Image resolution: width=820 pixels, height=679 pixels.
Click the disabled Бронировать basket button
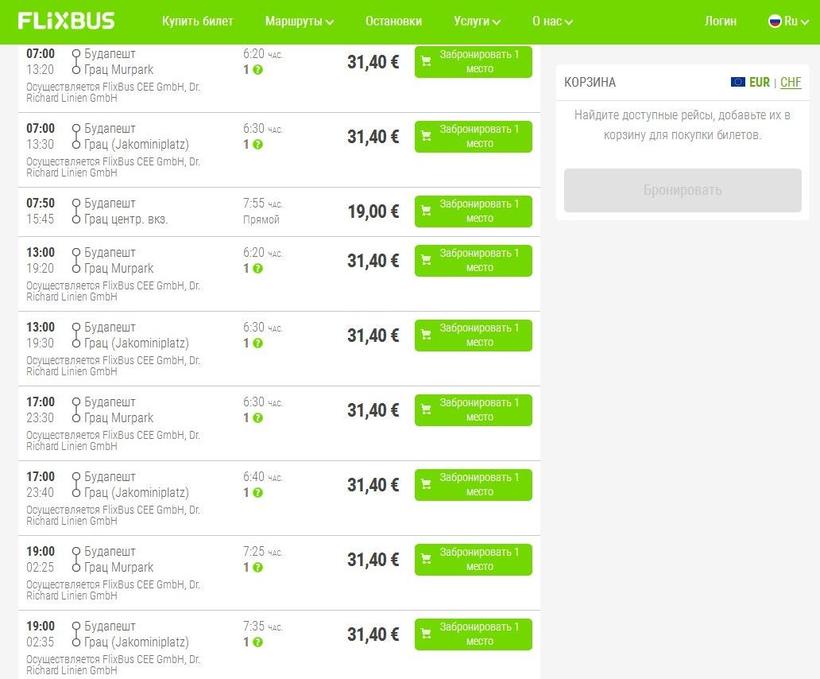(682, 190)
